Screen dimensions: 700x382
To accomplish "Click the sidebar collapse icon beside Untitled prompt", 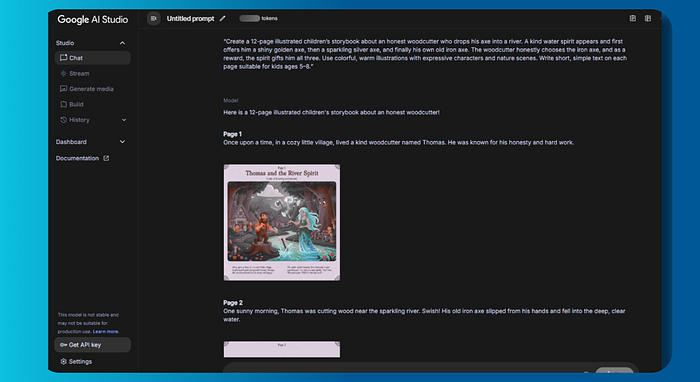I will [x=154, y=19].
